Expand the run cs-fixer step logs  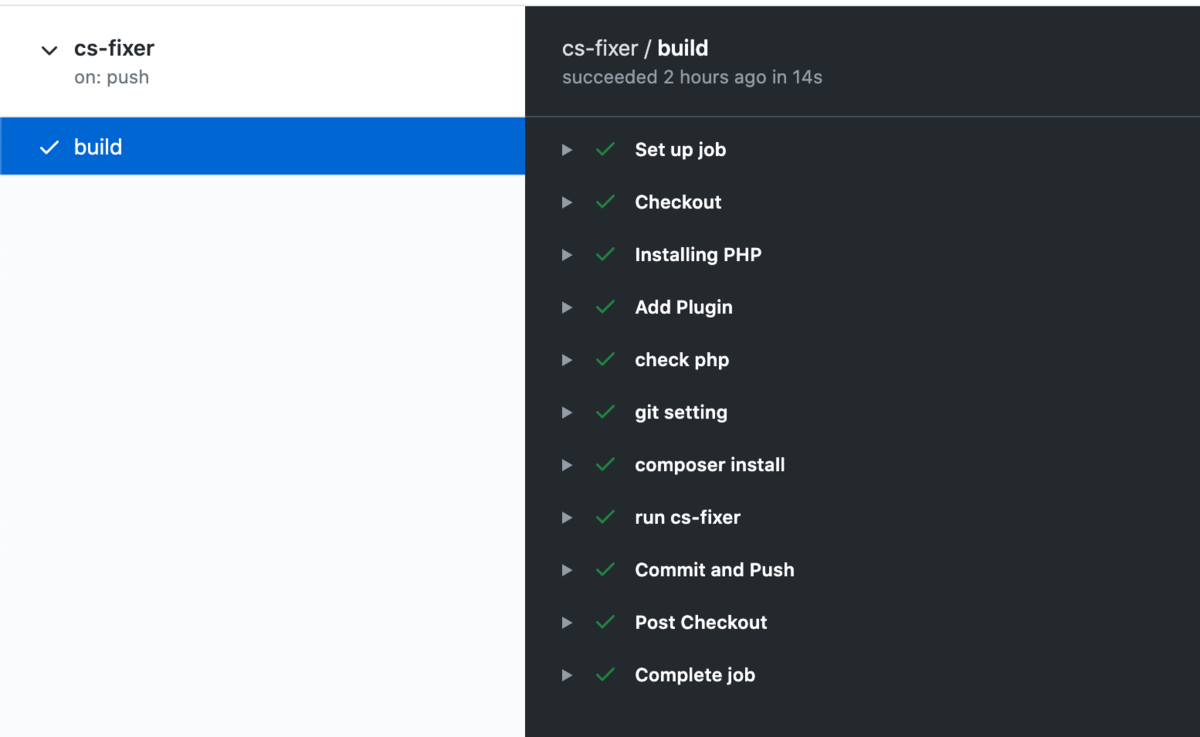[567, 517]
